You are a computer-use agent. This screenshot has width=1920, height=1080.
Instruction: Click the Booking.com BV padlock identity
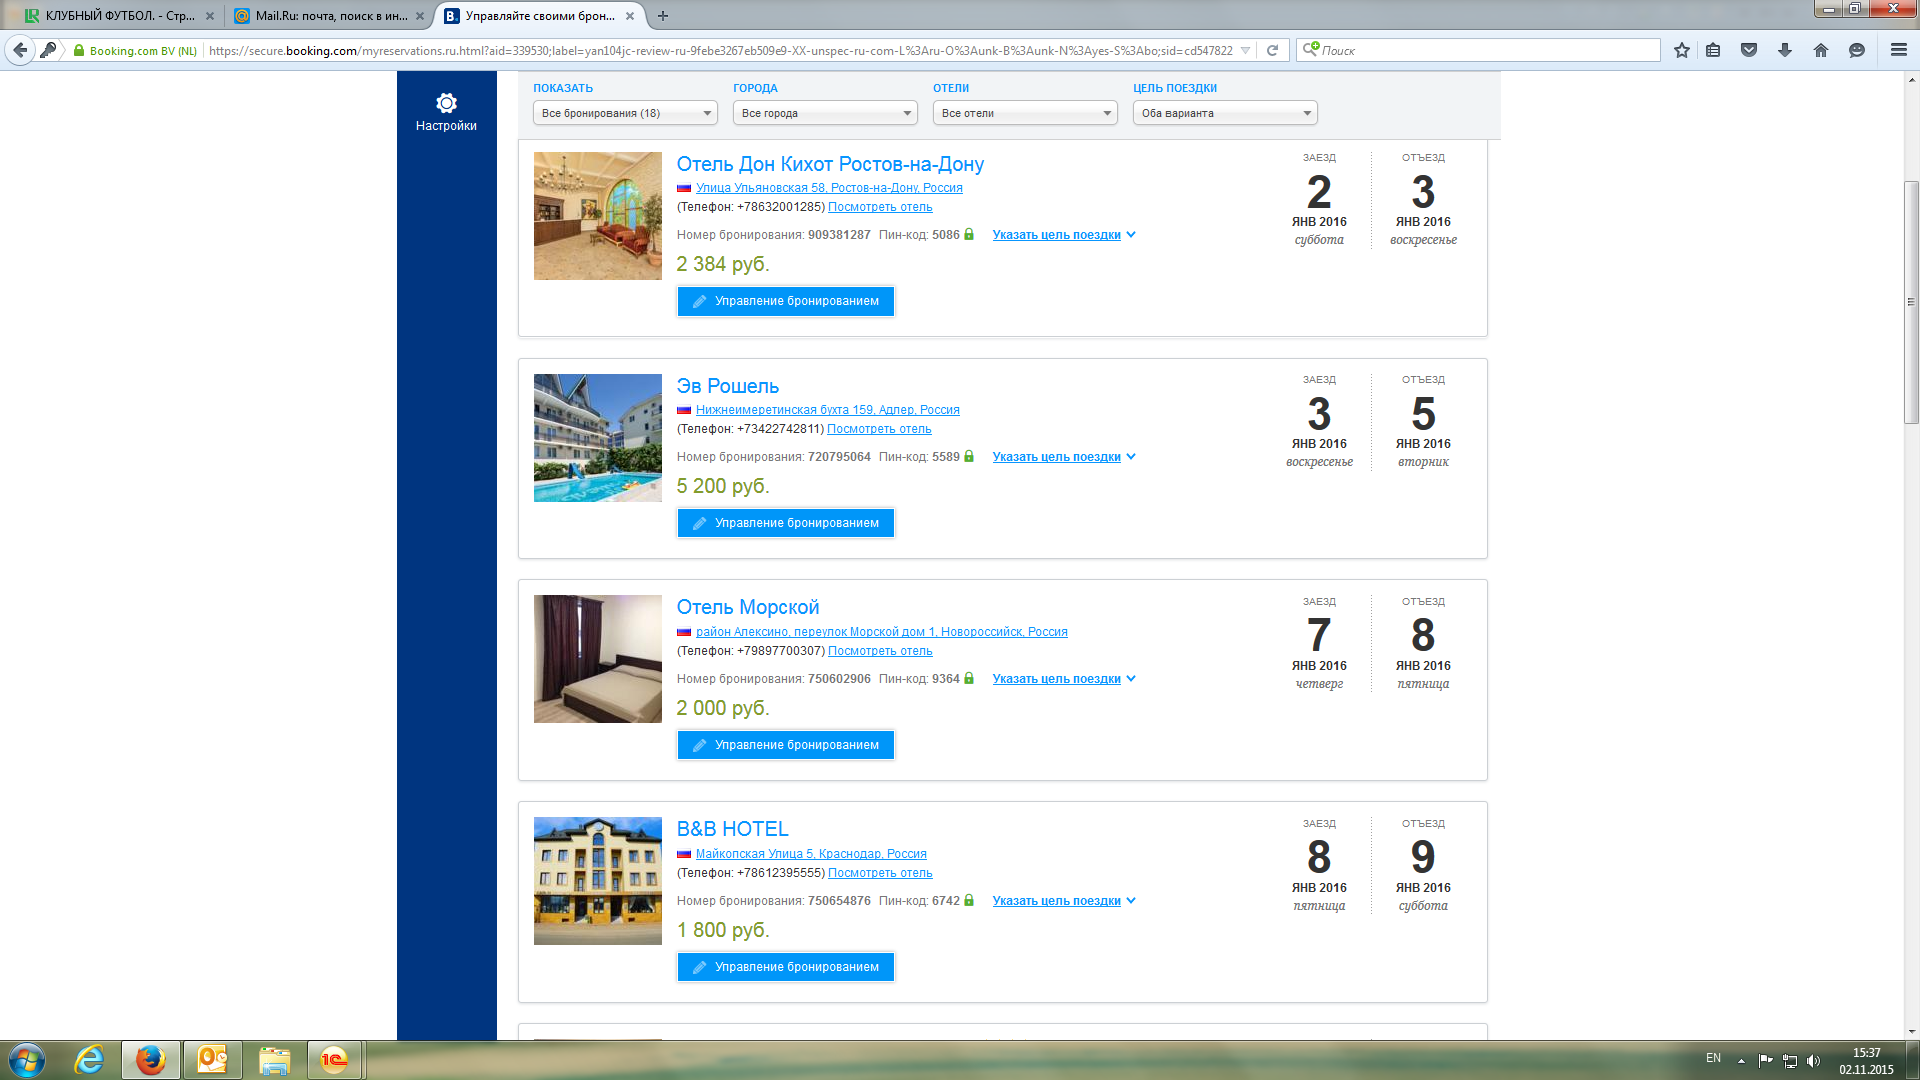coord(135,50)
